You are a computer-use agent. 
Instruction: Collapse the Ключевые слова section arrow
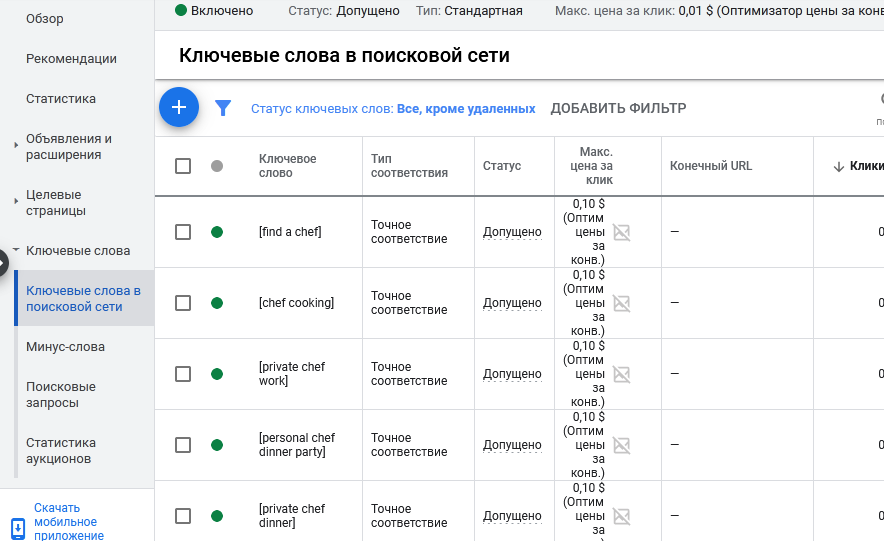pos(16,249)
